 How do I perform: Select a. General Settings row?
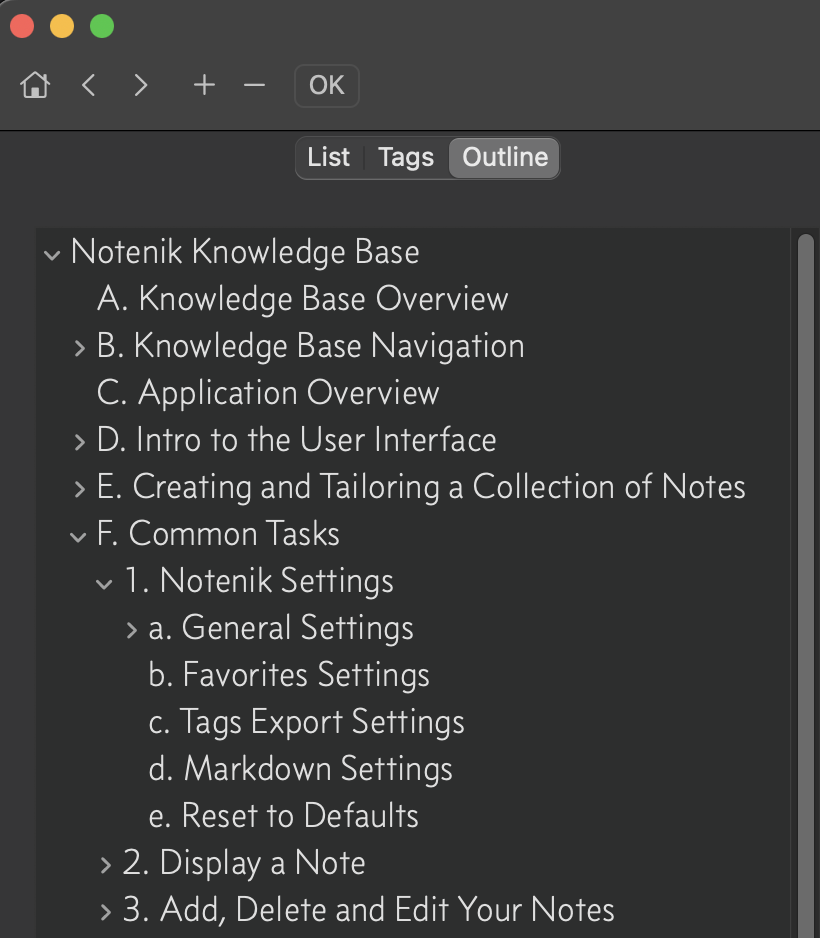pos(413,628)
